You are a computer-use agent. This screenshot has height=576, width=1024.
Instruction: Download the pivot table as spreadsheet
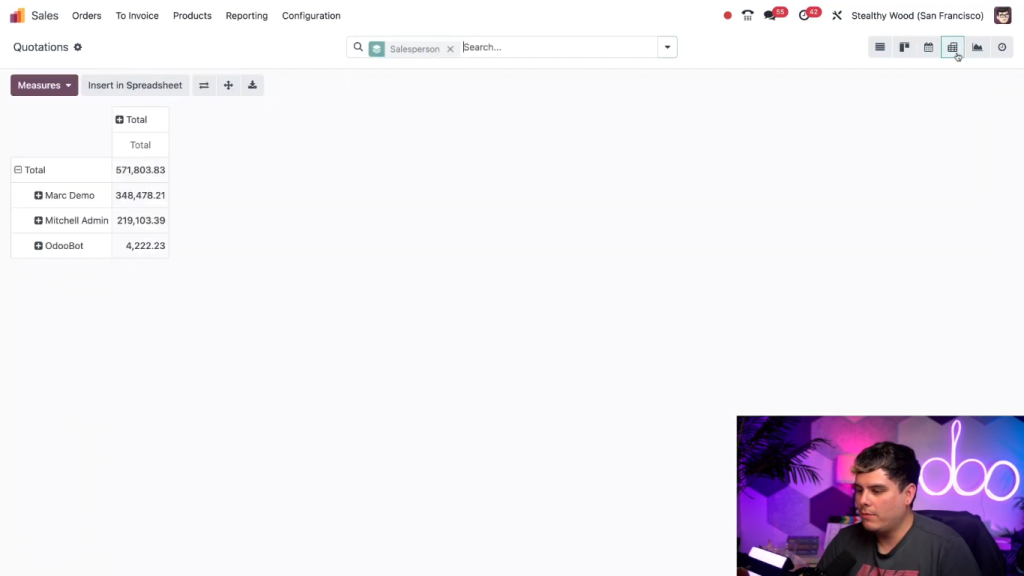252,86
